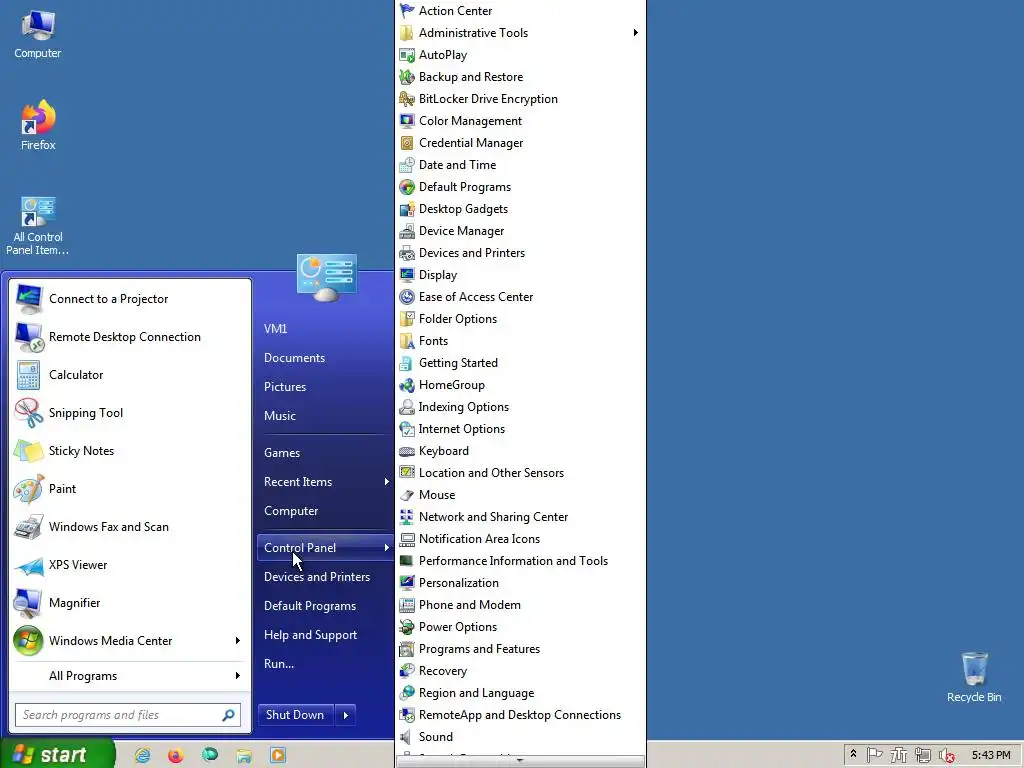The height and width of the screenshot is (768, 1024).
Task: Click the user account picture thumbnail
Action: (x=327, y=278)
